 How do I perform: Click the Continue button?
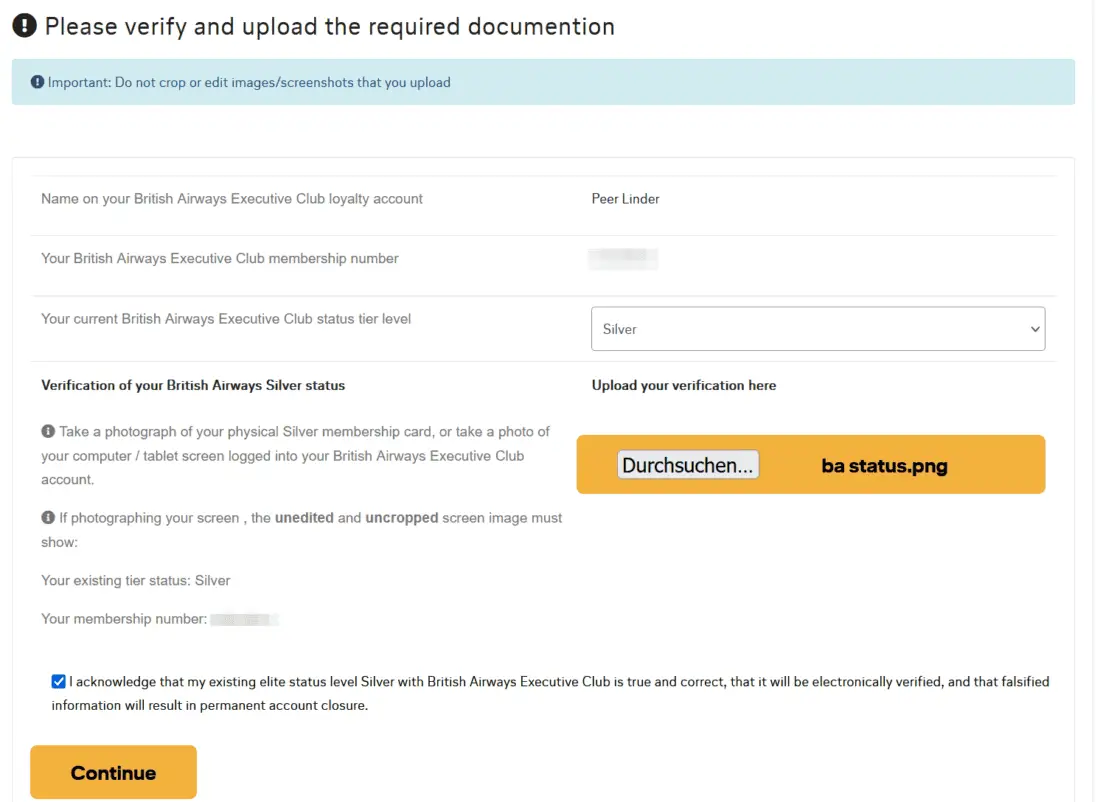113,772
